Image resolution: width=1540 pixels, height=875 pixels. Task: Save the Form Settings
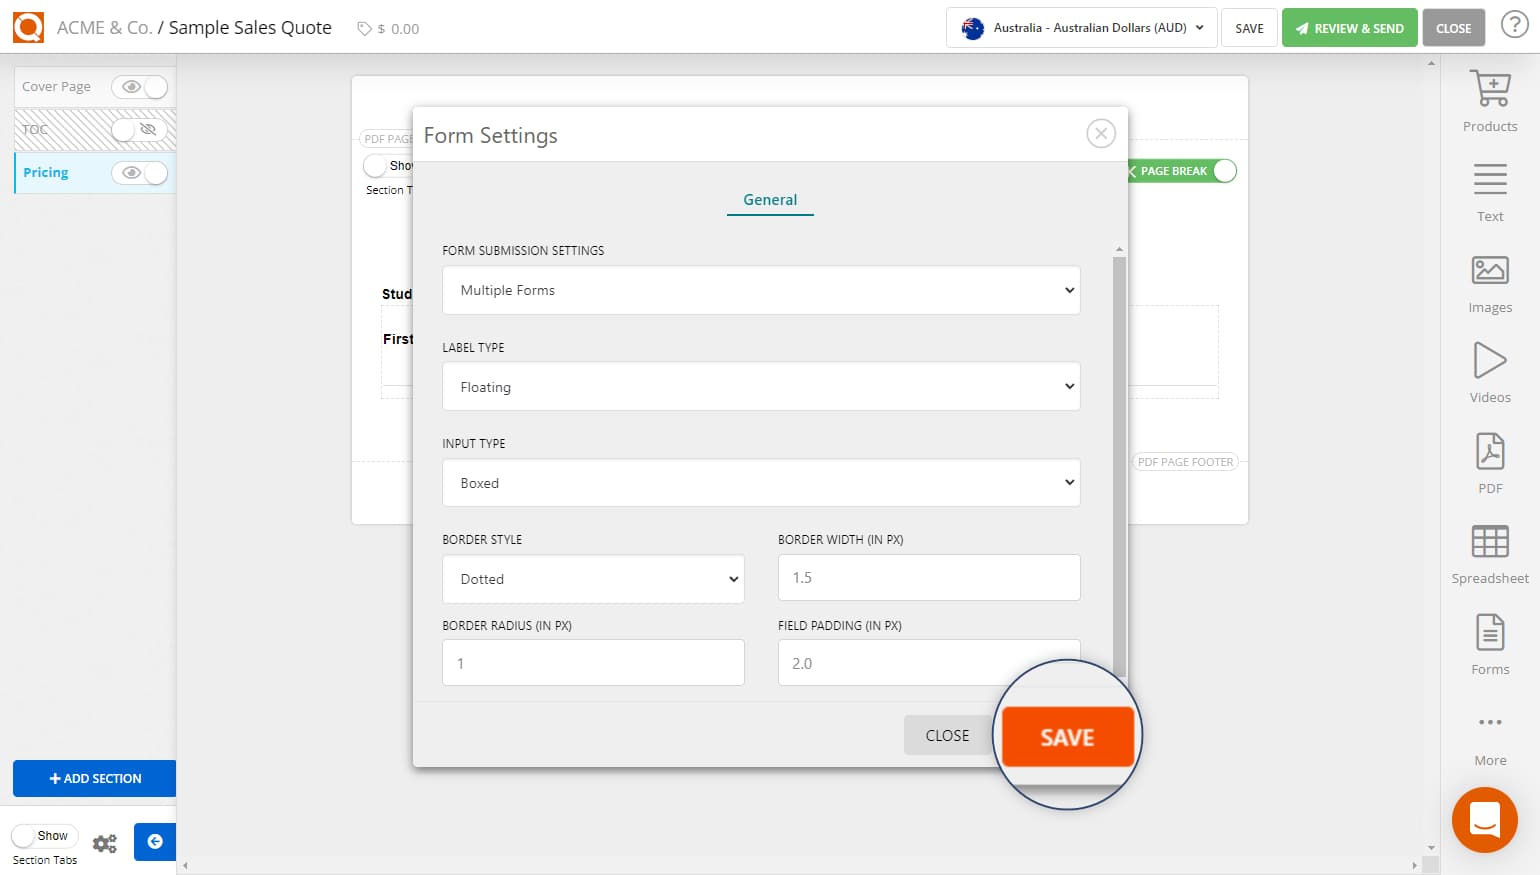(x=1067, y=735)
